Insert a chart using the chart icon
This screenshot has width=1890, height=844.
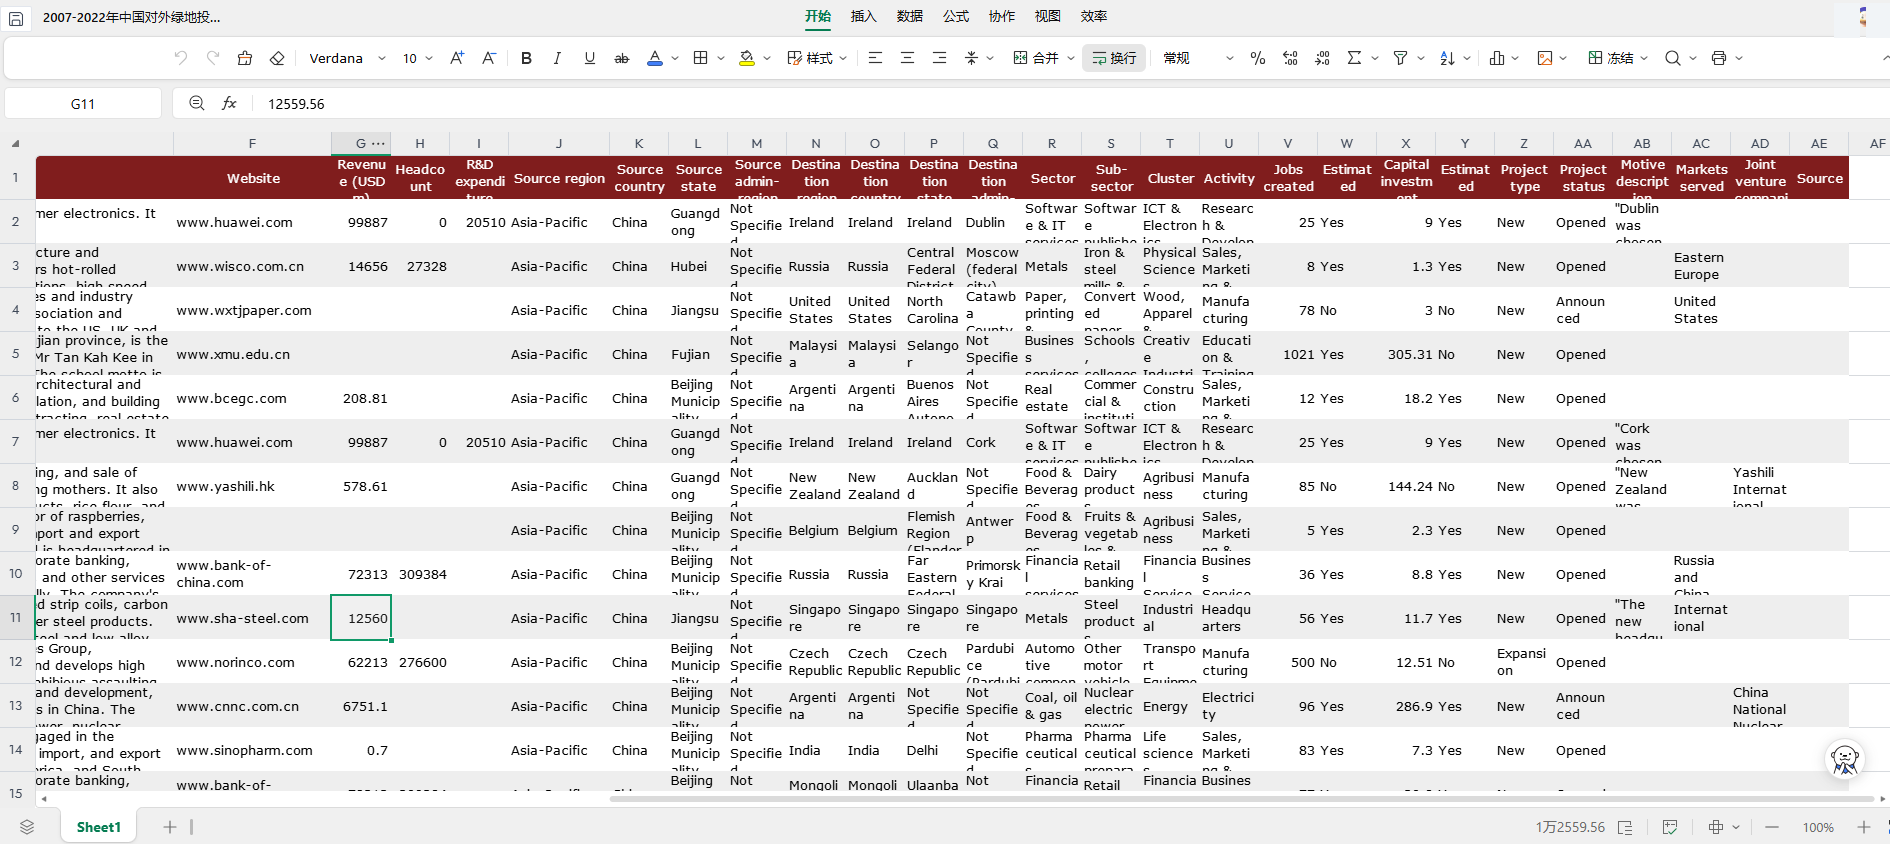pos(1497,58)
